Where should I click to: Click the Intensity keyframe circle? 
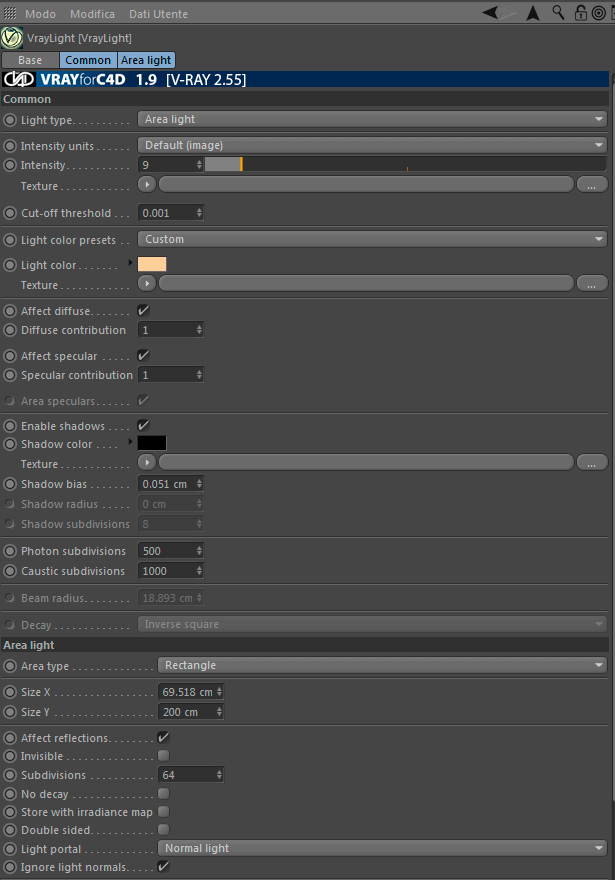[x=10, y=165]
